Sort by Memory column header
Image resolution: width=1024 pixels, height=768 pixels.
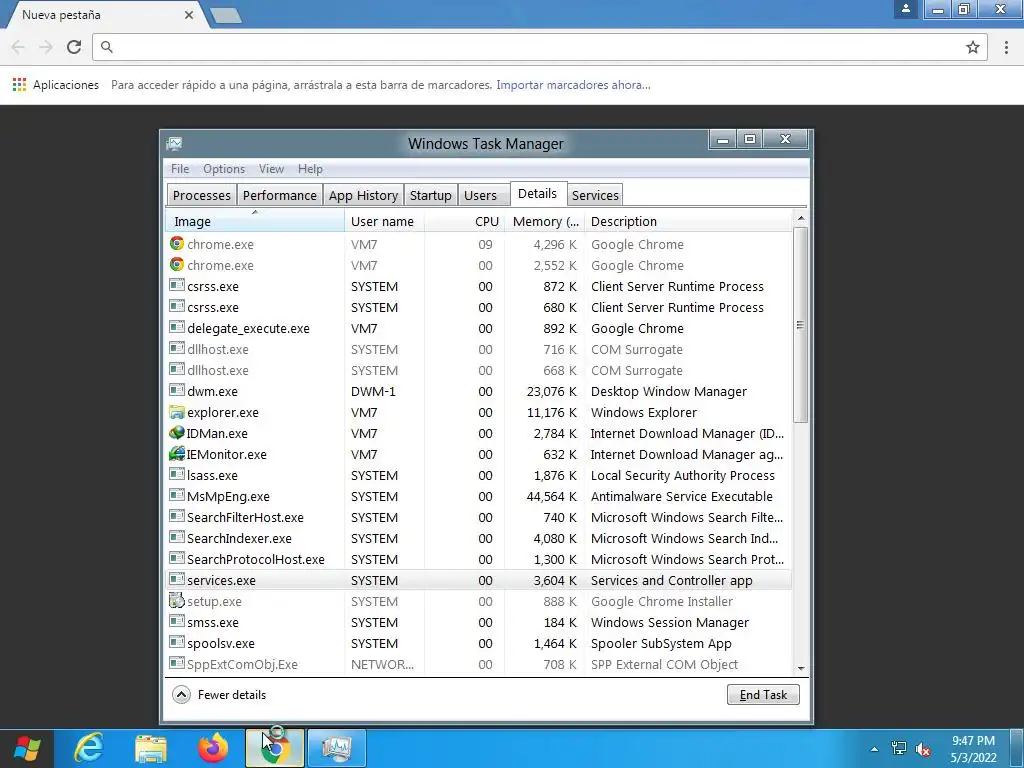point(544,221)
